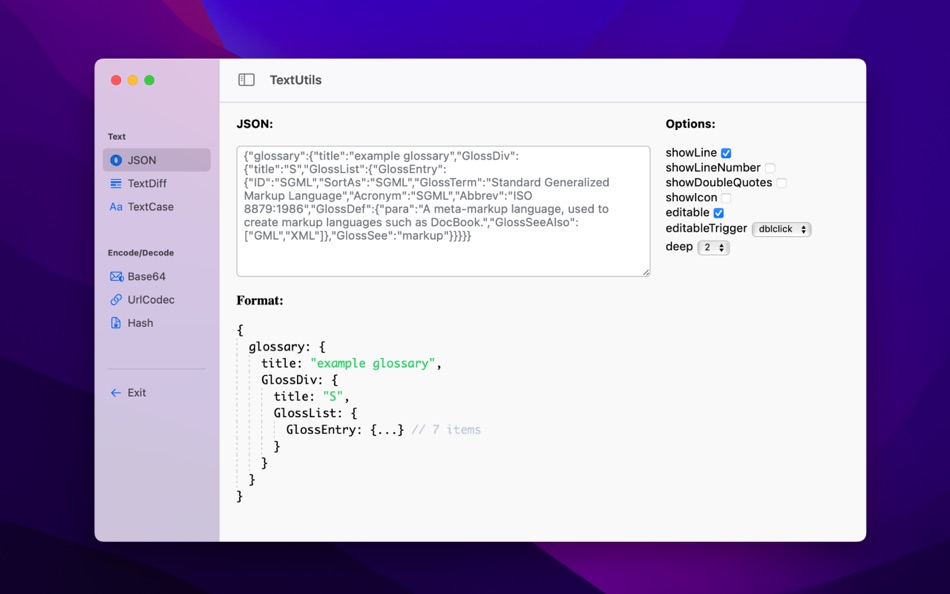The image size is (950, 594).
Task: Click the Exit arrow icon
Action: (114, 392)
